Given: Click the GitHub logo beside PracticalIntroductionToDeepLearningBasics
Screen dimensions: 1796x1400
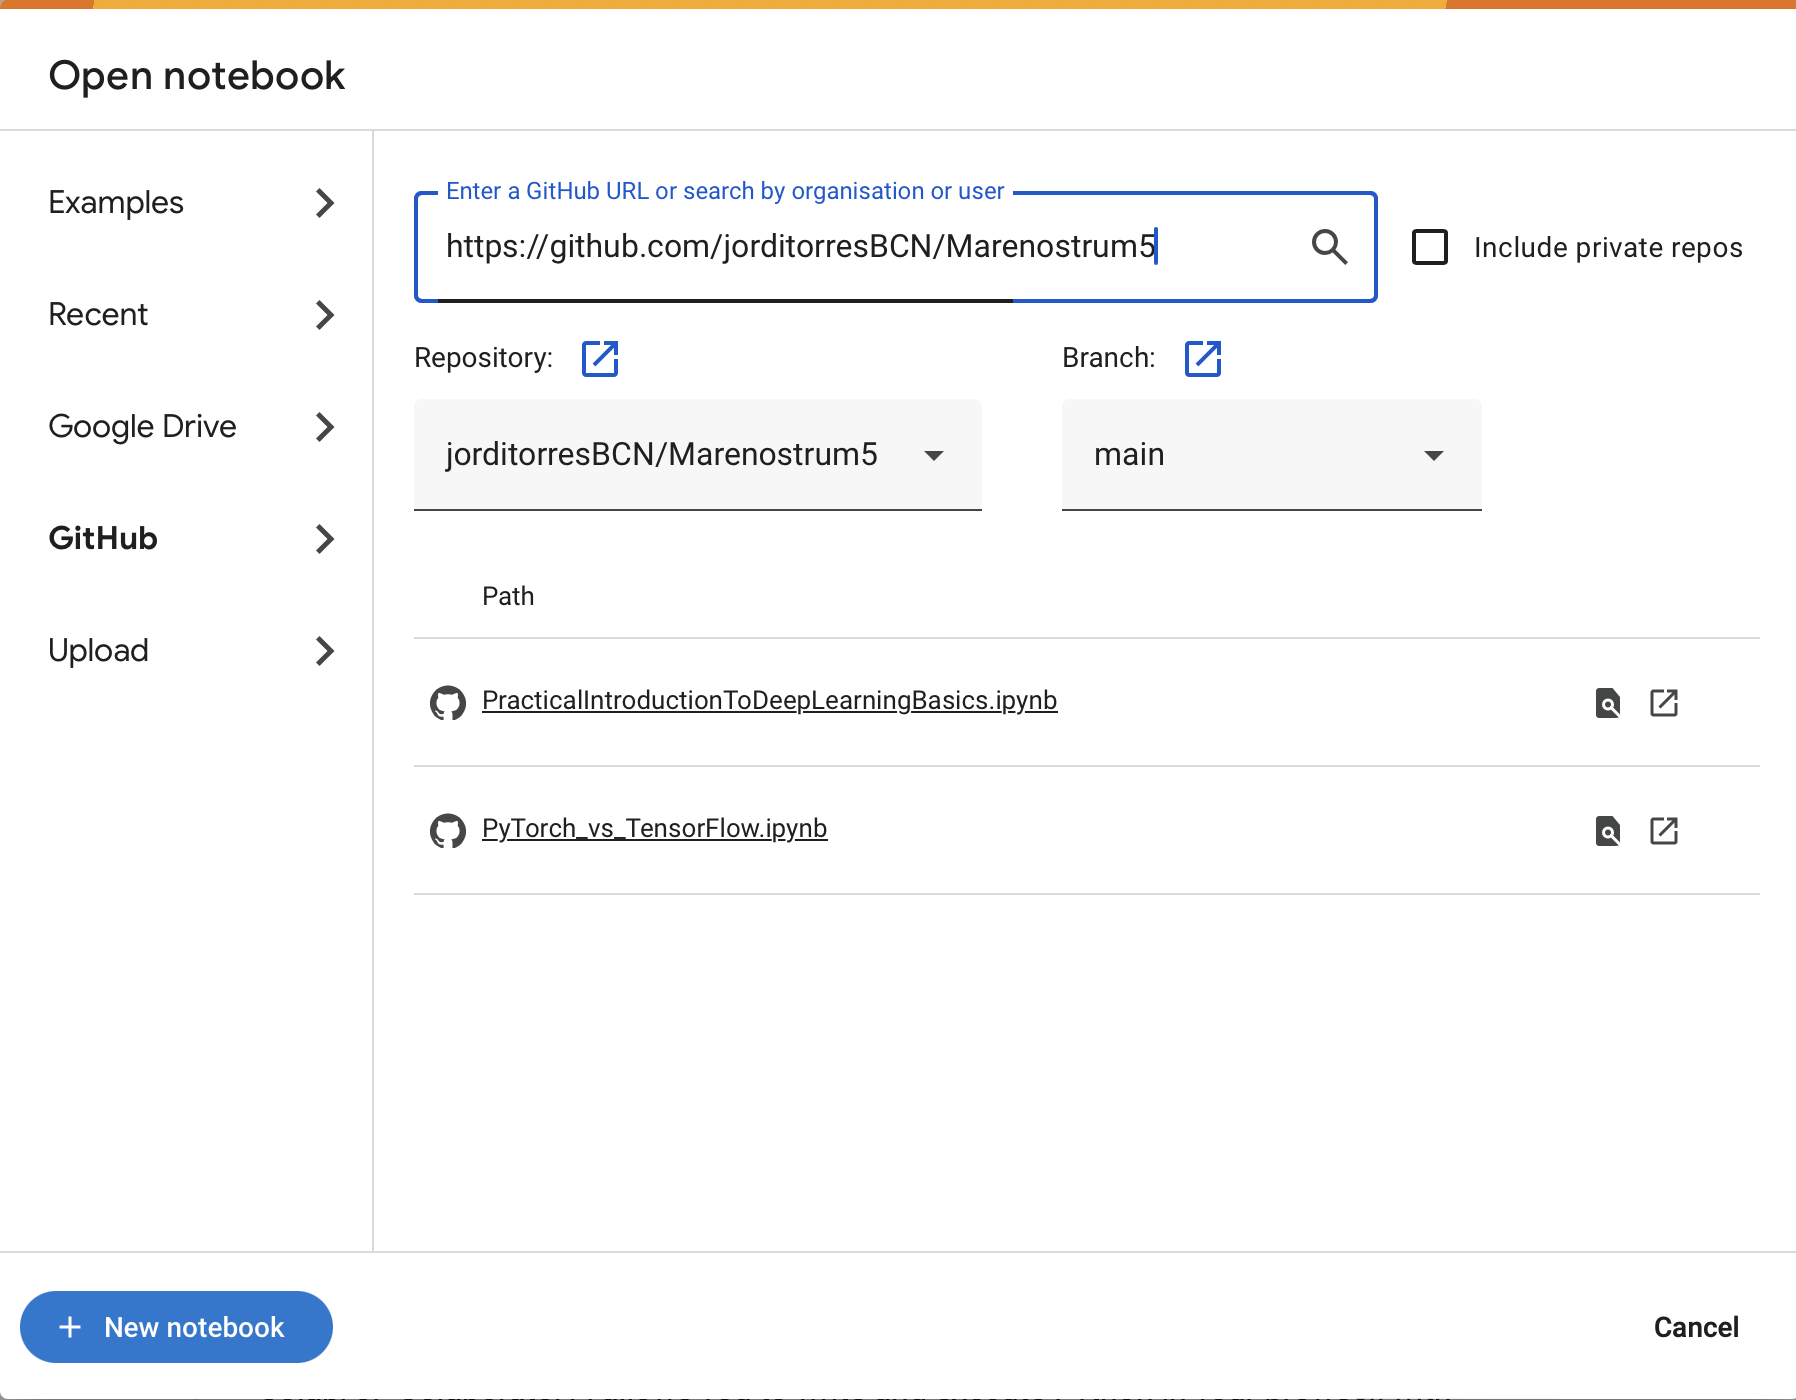Looking at the screenshot, I should coord(448,702).
